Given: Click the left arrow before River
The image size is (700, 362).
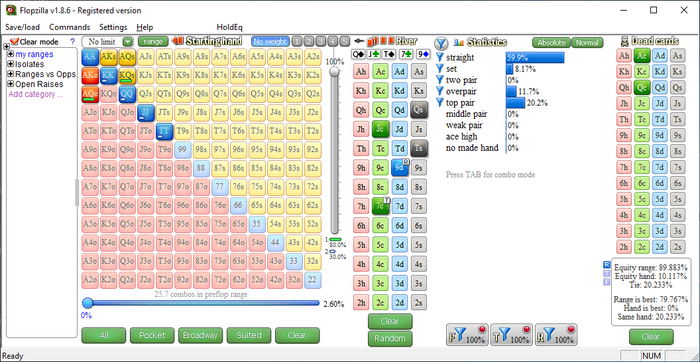Looking at the screenshot, I should 359,42.
